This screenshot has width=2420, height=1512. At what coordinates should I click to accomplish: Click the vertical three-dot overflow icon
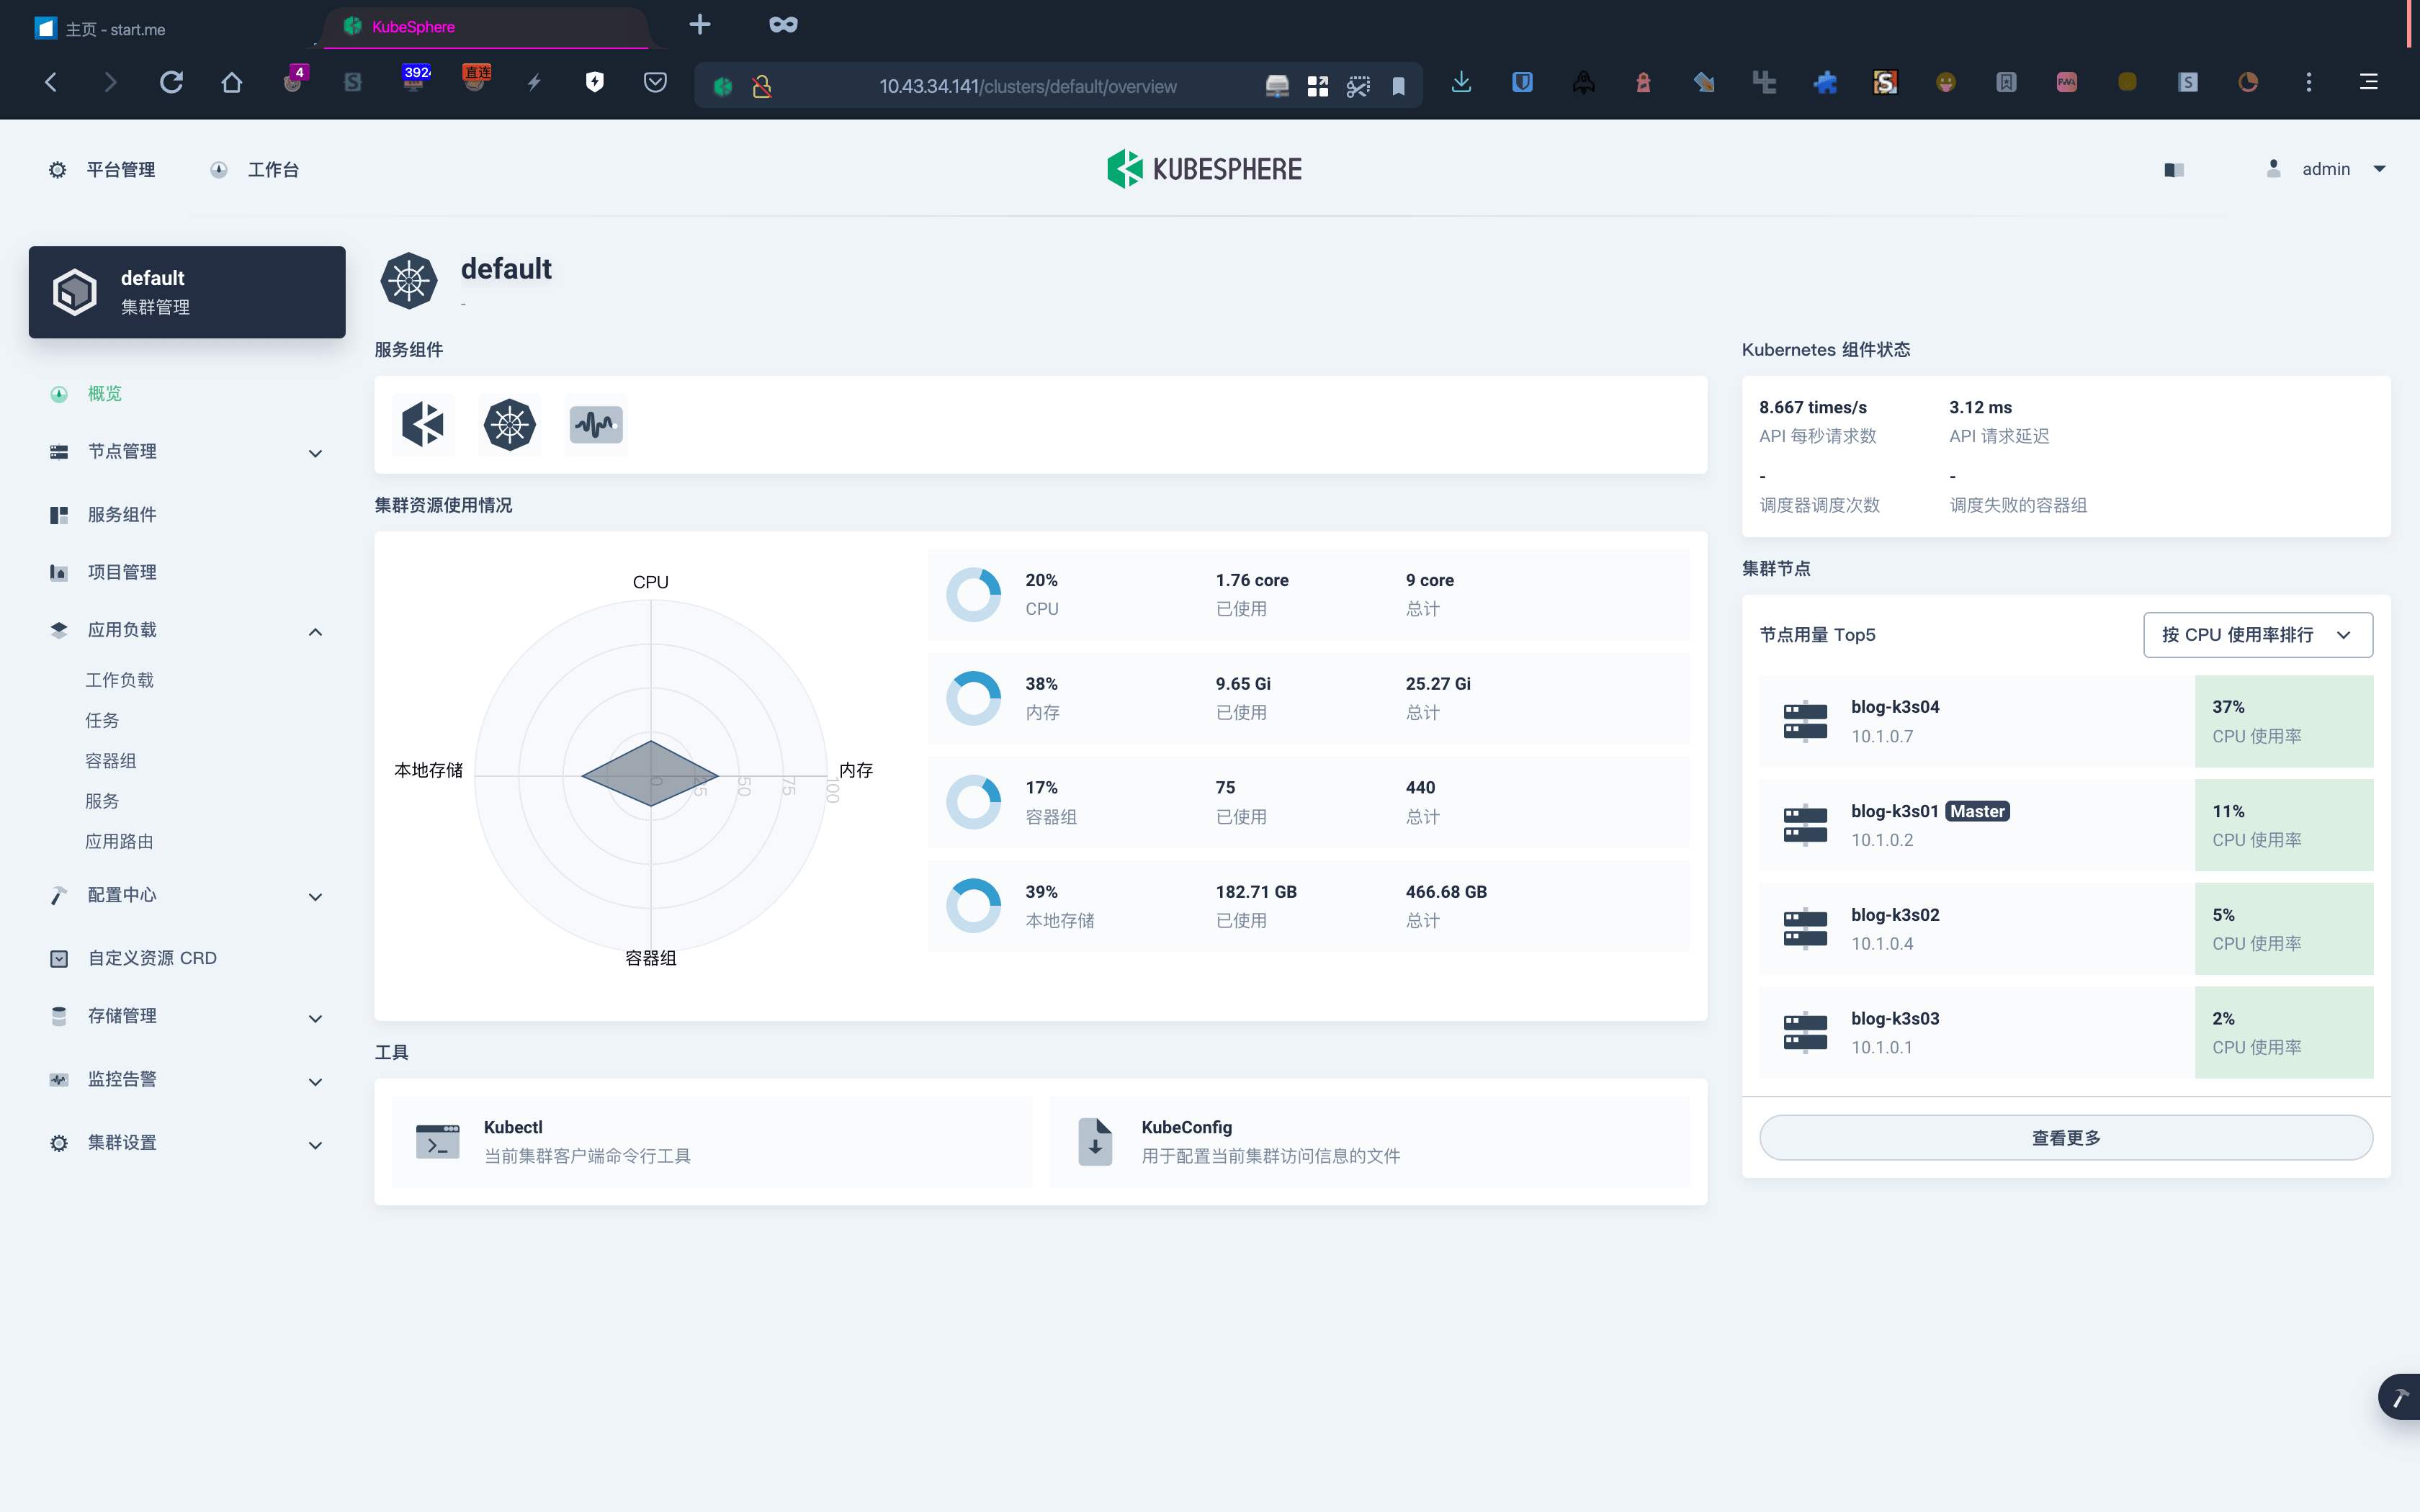pyautogui.click(x=2309, y=82)
